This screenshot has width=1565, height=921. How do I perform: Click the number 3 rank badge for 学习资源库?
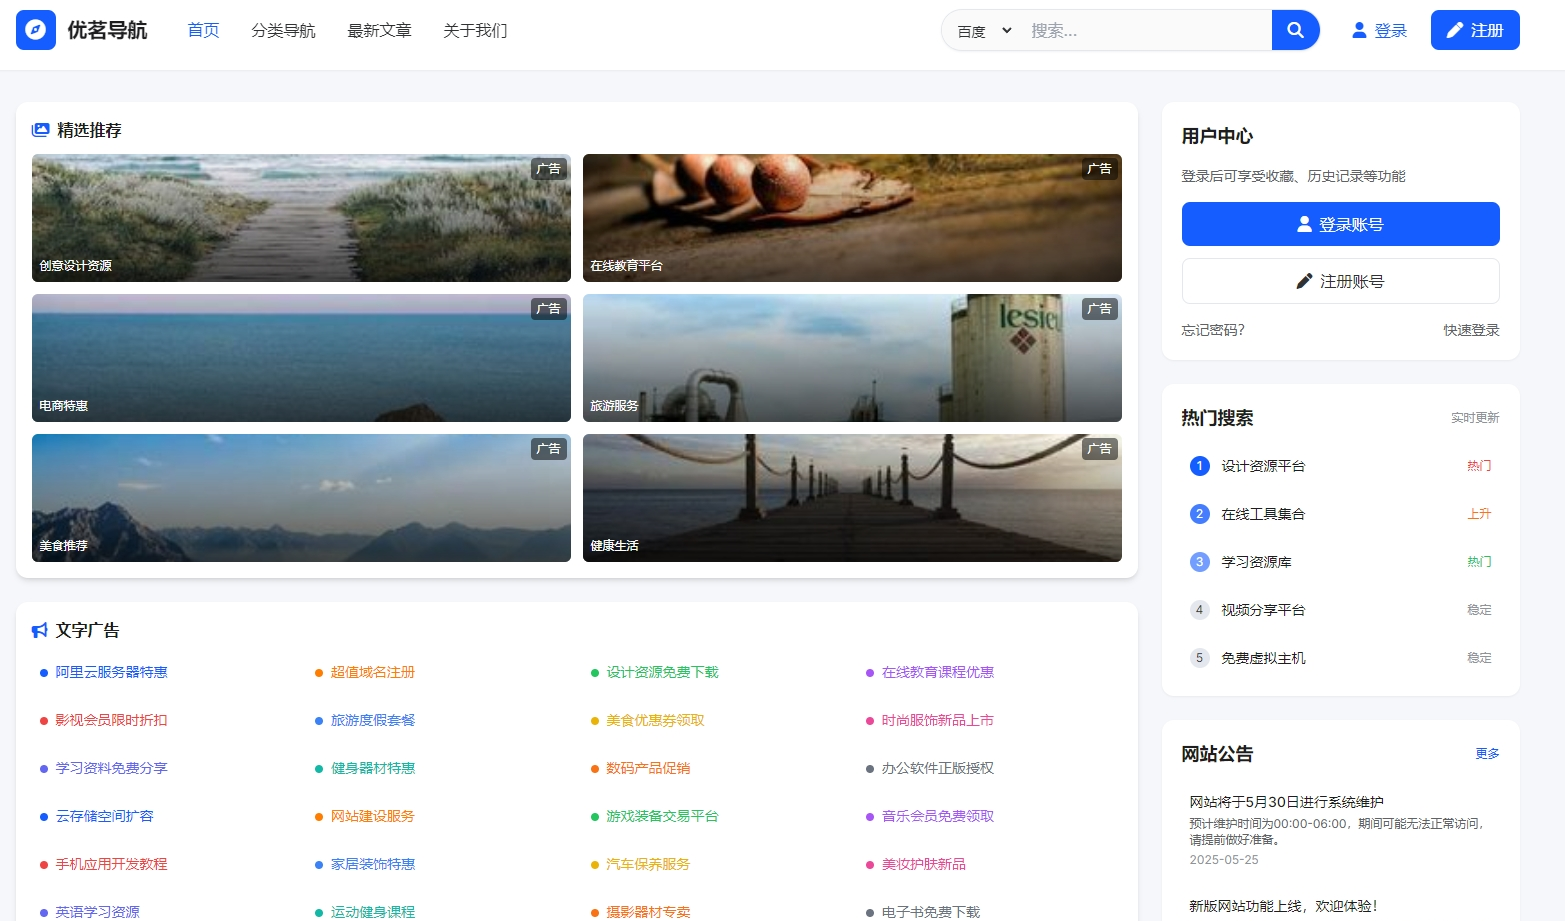1199,562
